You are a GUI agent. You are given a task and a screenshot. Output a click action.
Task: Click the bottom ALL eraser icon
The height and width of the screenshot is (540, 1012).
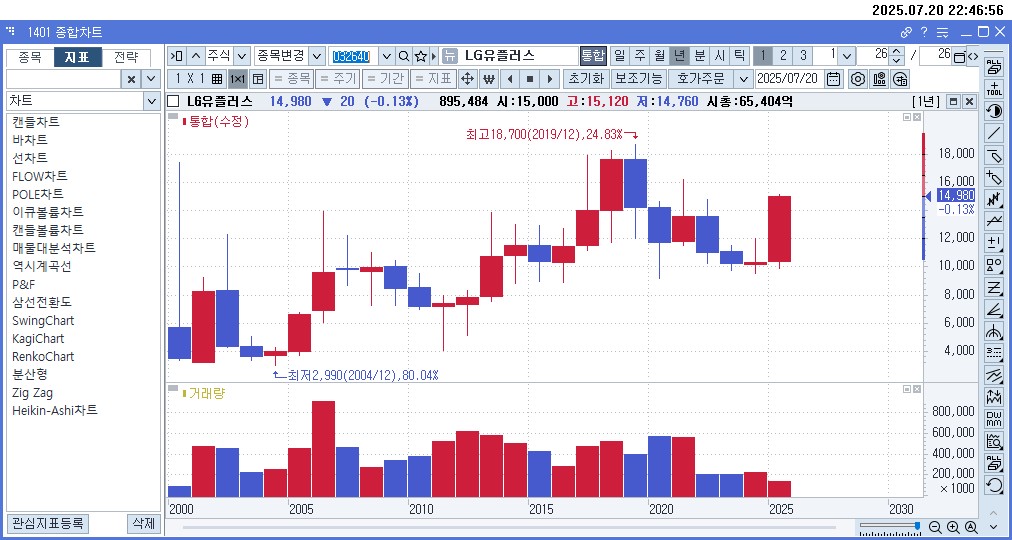pyautogui.click(x=994, y=463)
